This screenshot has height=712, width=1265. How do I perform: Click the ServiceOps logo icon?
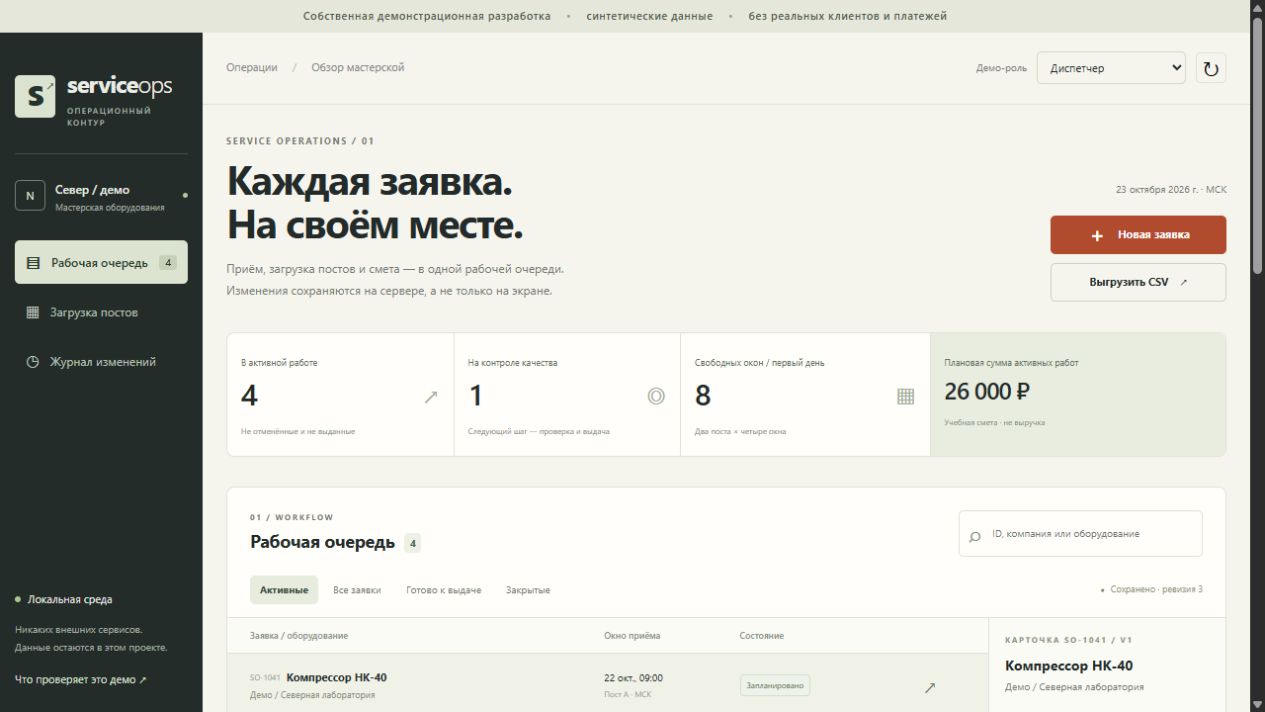[x=35, y=96]
